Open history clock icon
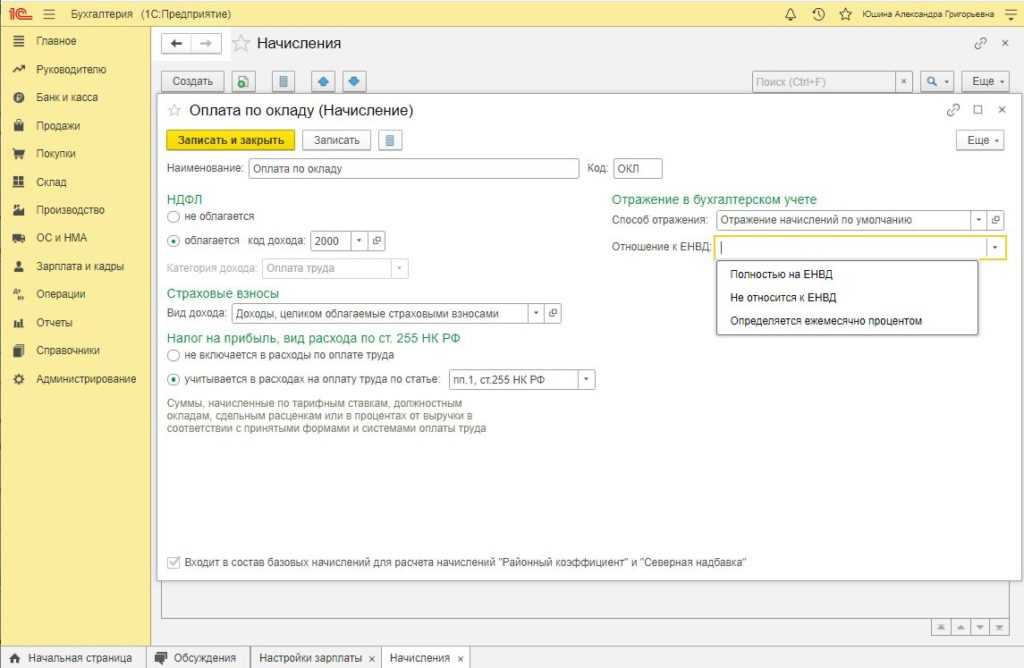 tap(818, 14)
